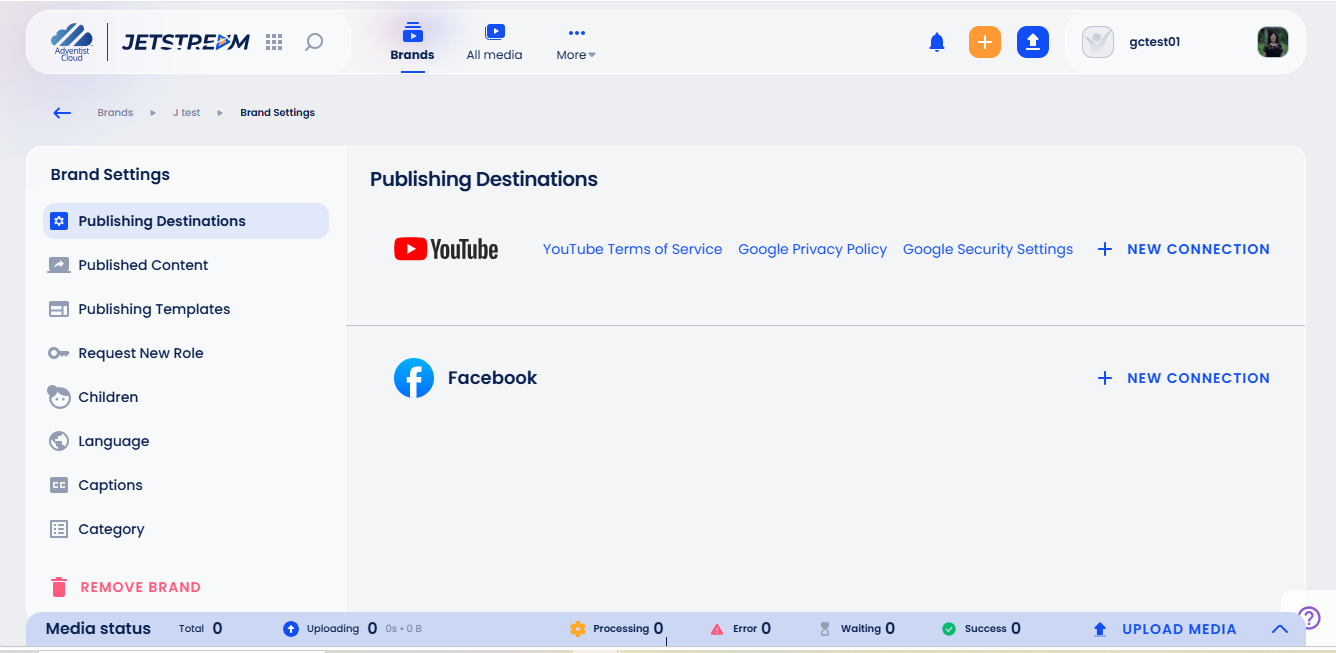The image size is (1336, 653).
Task: Click the gctest01 account name
Action: [x=1155, y=42]
